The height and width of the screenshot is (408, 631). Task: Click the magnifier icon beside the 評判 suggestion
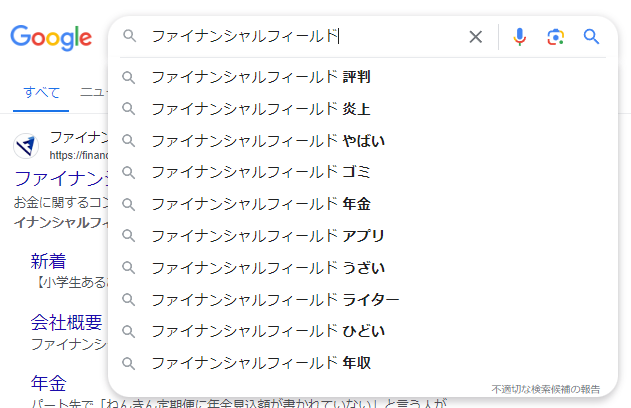click(x=128, y=77)
